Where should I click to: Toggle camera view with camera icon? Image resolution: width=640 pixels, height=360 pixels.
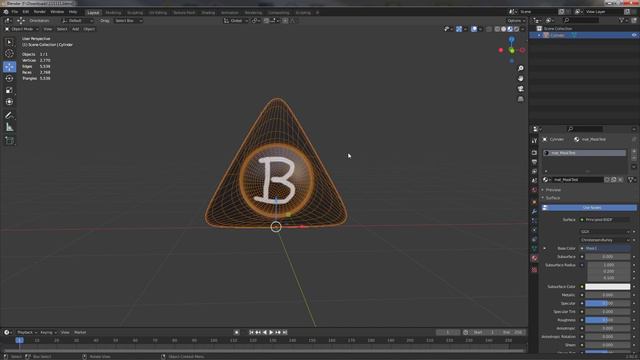pos(520,89)
